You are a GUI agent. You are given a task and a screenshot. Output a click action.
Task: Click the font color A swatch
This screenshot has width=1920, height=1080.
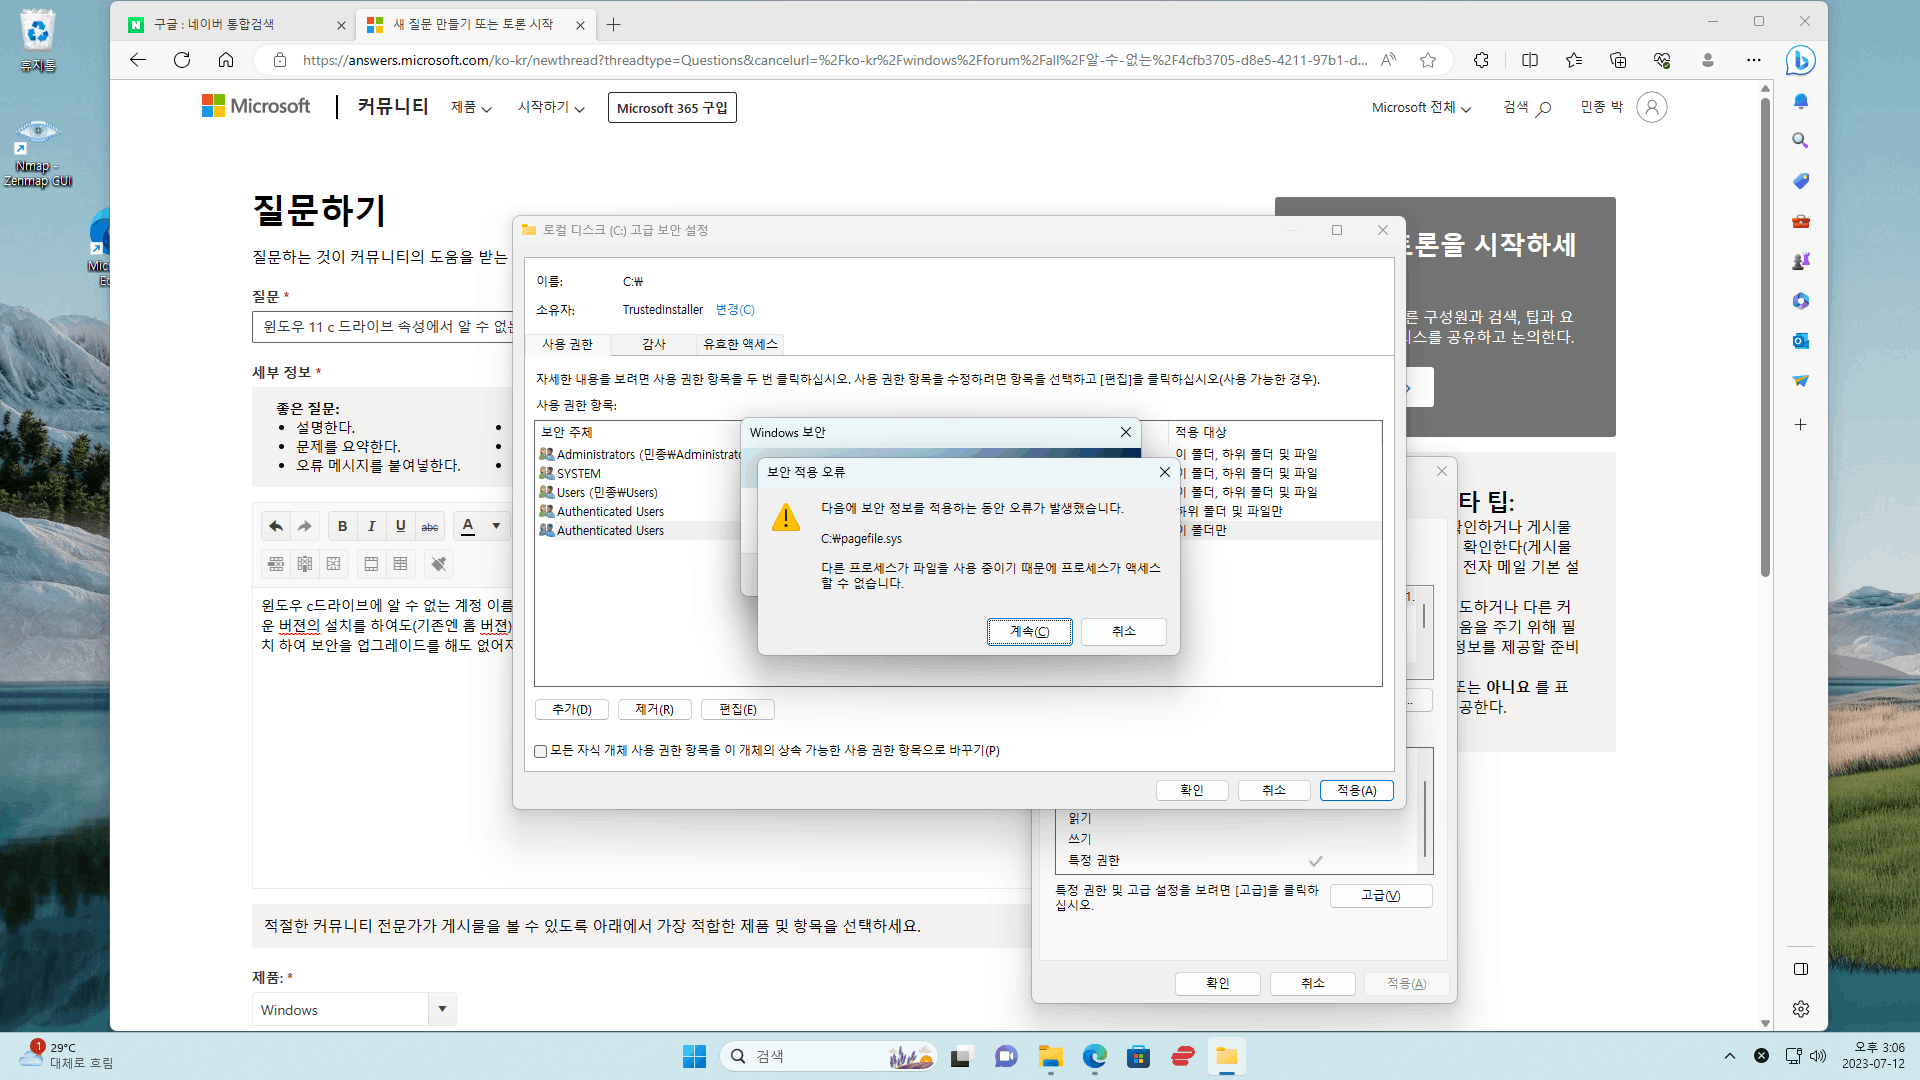point(468,526)
